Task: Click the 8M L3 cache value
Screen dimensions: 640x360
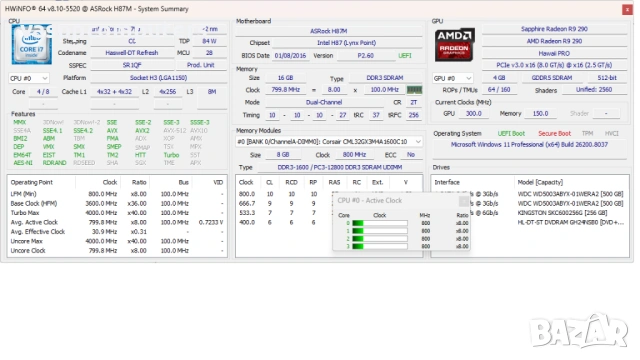Action: (x=212, y=92)
